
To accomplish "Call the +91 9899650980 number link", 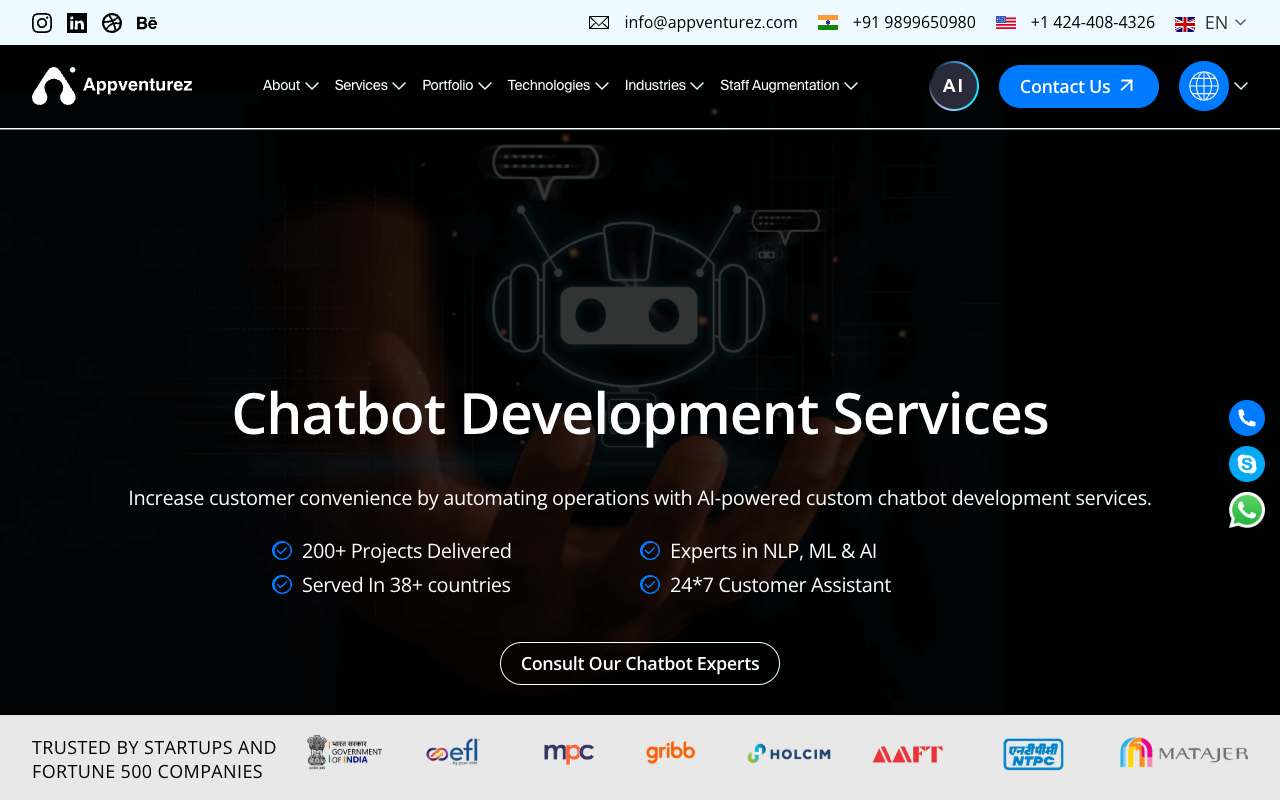I will pos(914,22).
